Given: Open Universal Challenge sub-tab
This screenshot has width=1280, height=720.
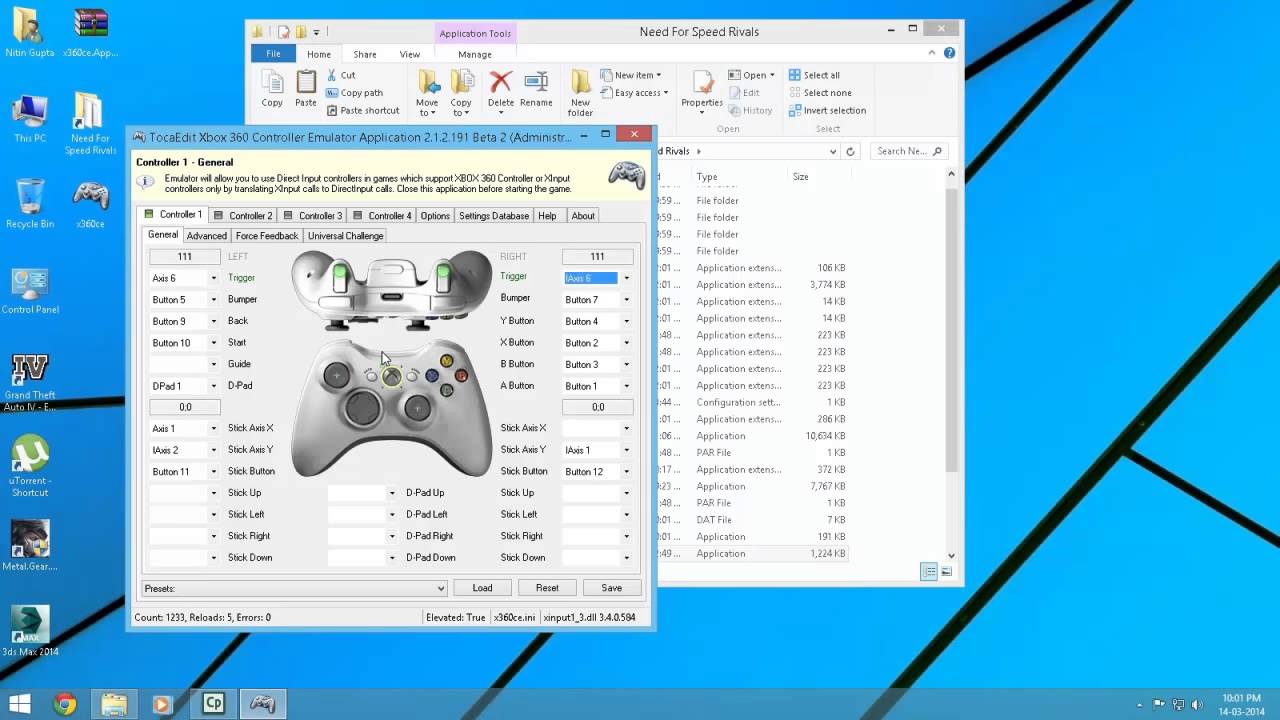Looking at the screenshot, I should coord(345,236).
